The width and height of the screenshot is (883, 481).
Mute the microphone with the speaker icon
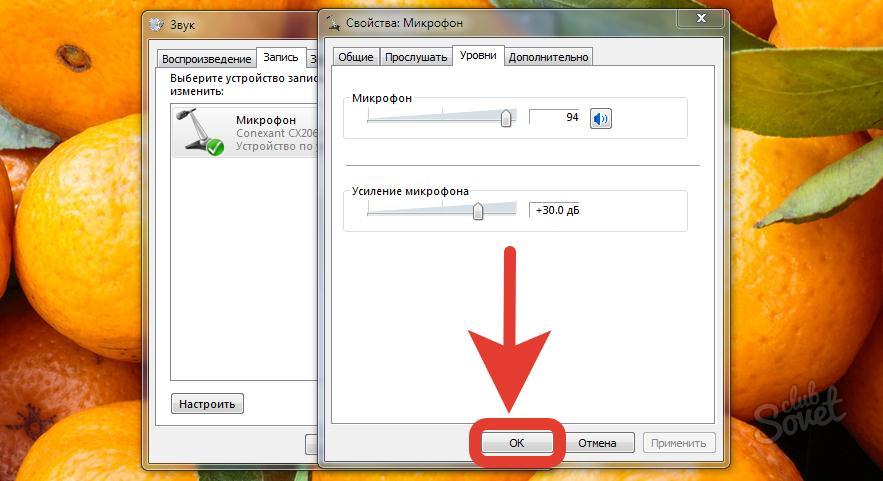601,118
